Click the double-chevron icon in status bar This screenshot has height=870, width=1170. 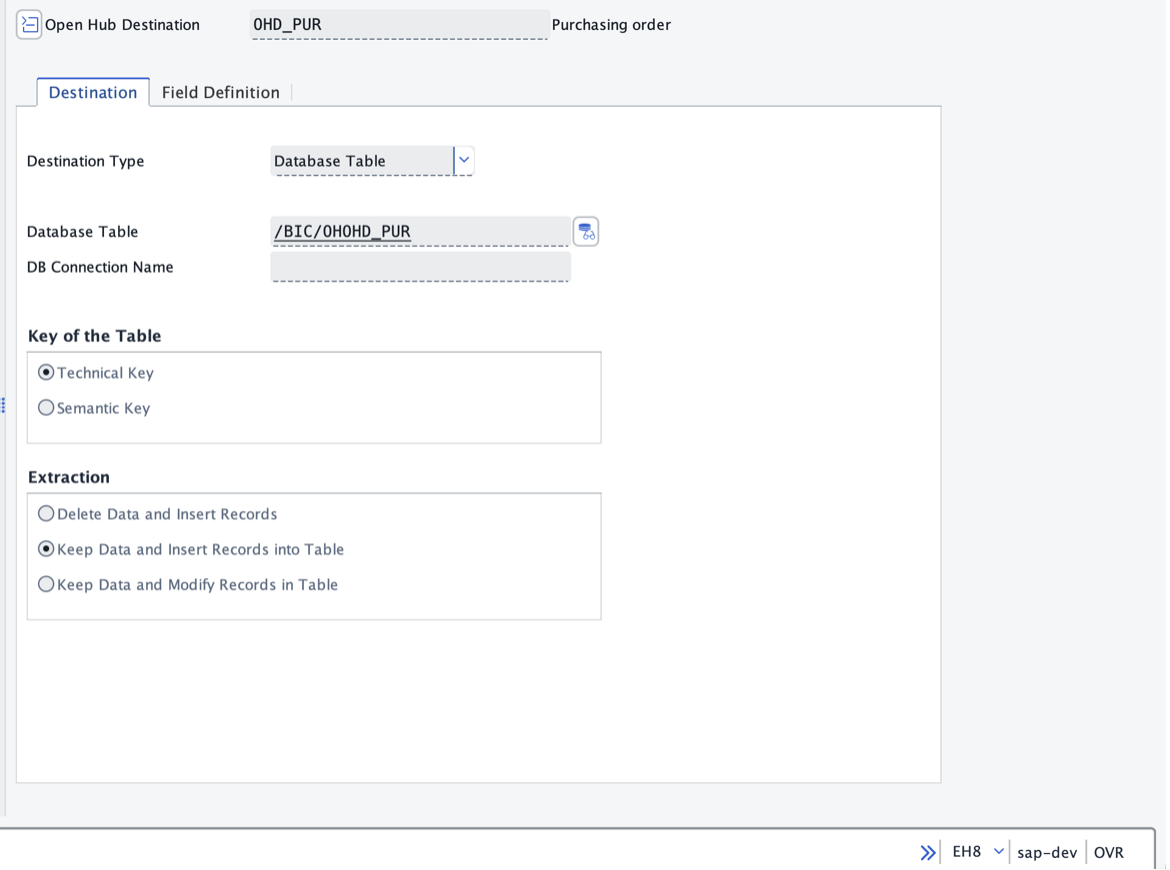(927, 852)
